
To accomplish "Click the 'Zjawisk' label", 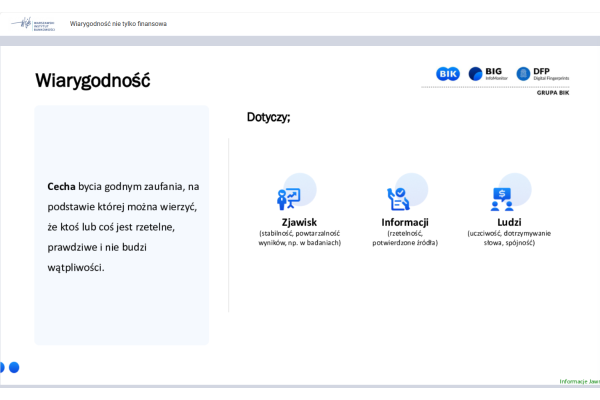I will [x=299, y=222].
